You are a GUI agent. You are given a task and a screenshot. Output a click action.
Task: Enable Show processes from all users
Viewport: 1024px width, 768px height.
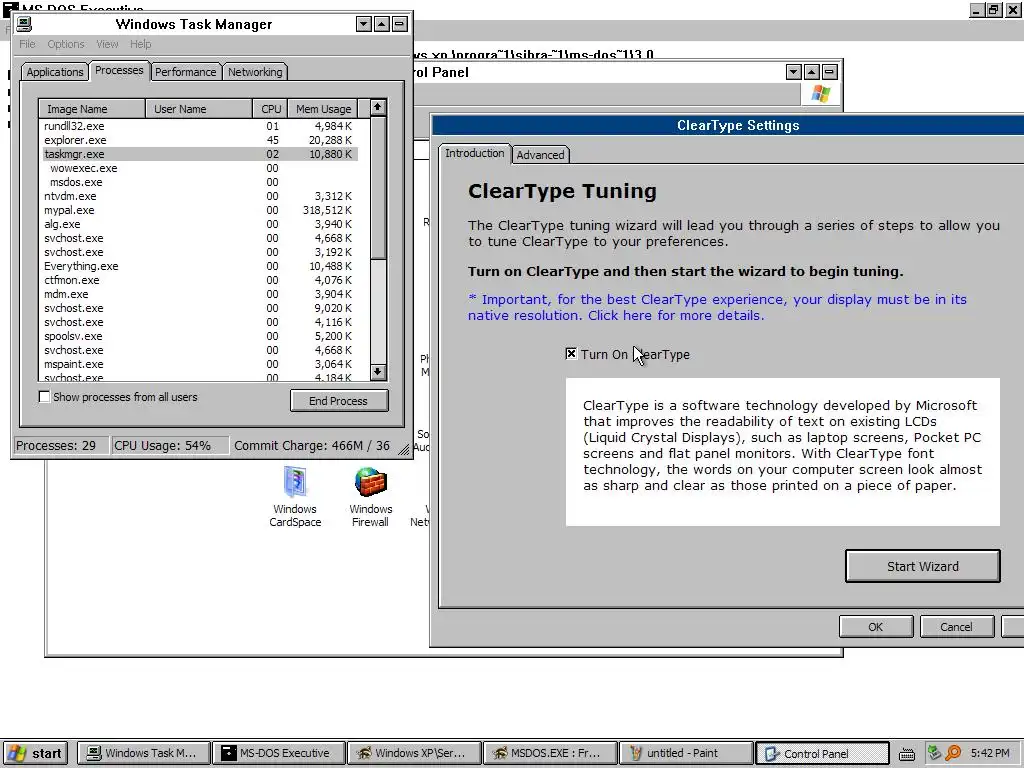coord(44,396)
